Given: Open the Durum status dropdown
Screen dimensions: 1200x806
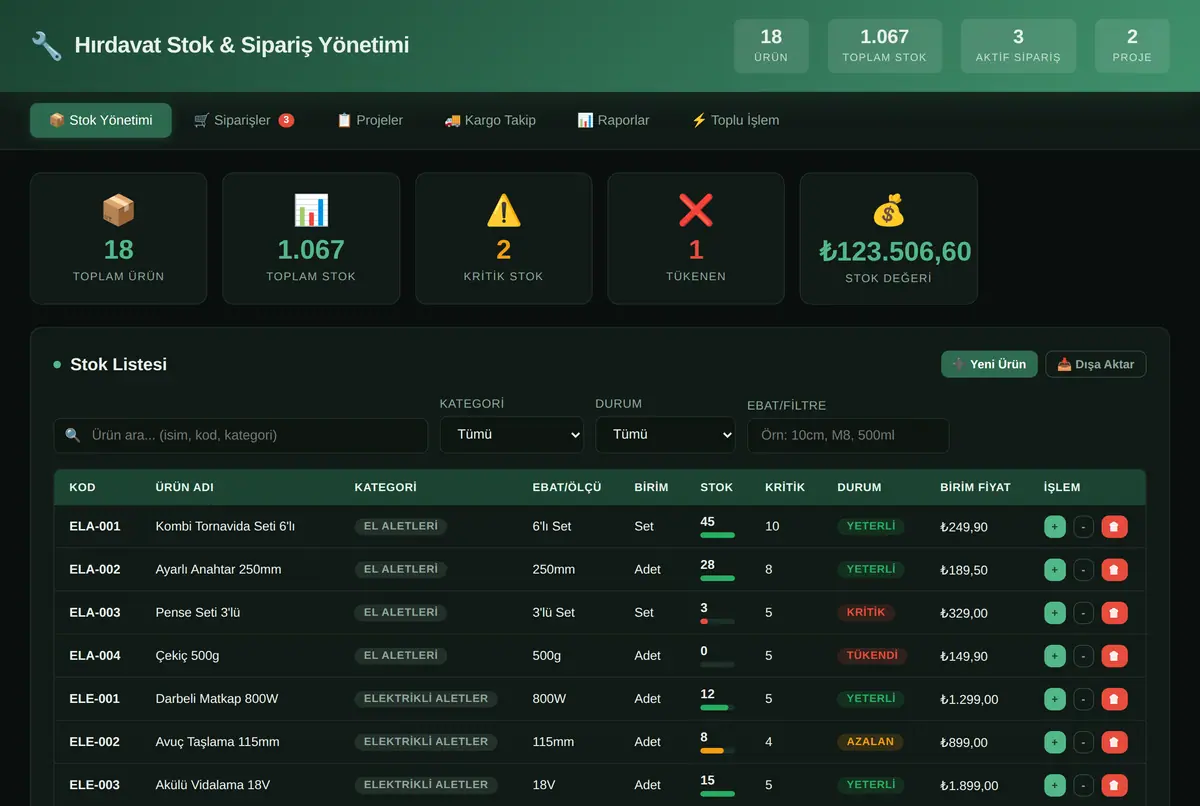Looking at the screenshot, I should (666, 435).
